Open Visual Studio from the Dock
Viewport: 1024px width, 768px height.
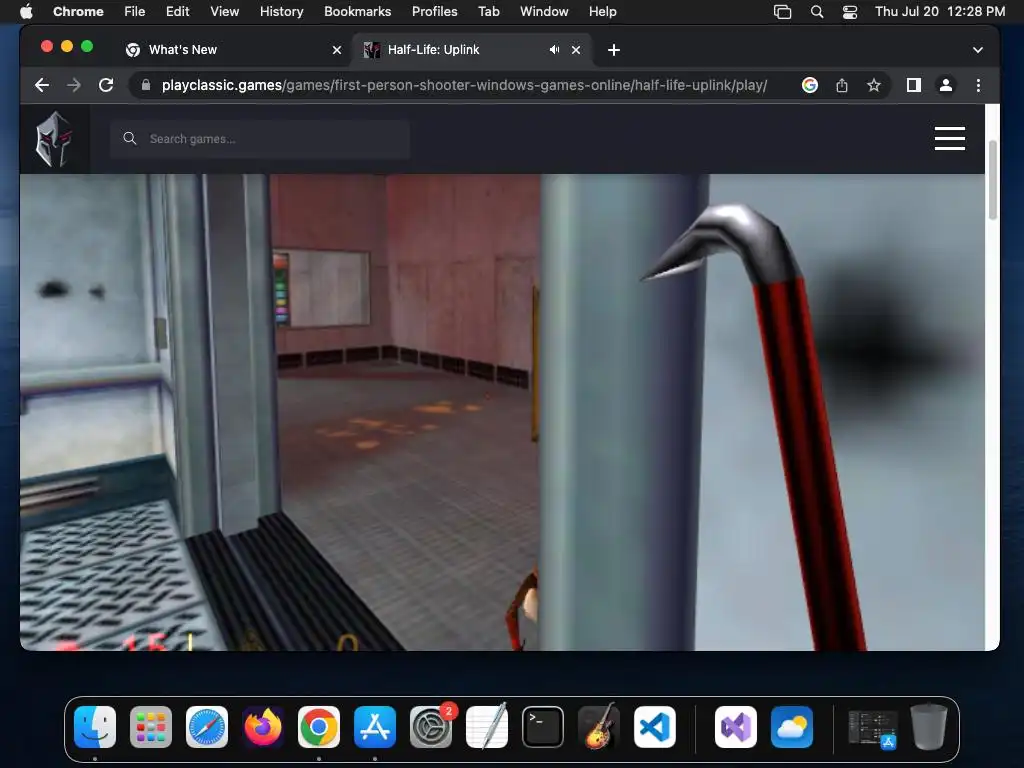(736, 727)
